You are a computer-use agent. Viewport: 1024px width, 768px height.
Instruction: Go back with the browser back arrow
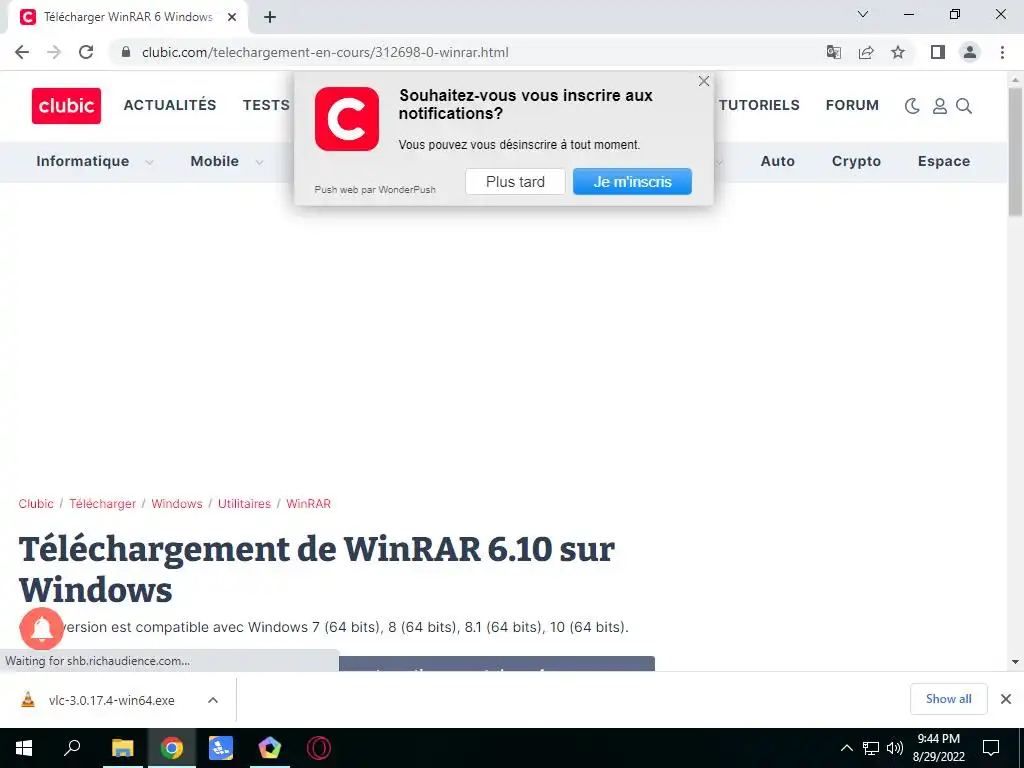(22, 52)
